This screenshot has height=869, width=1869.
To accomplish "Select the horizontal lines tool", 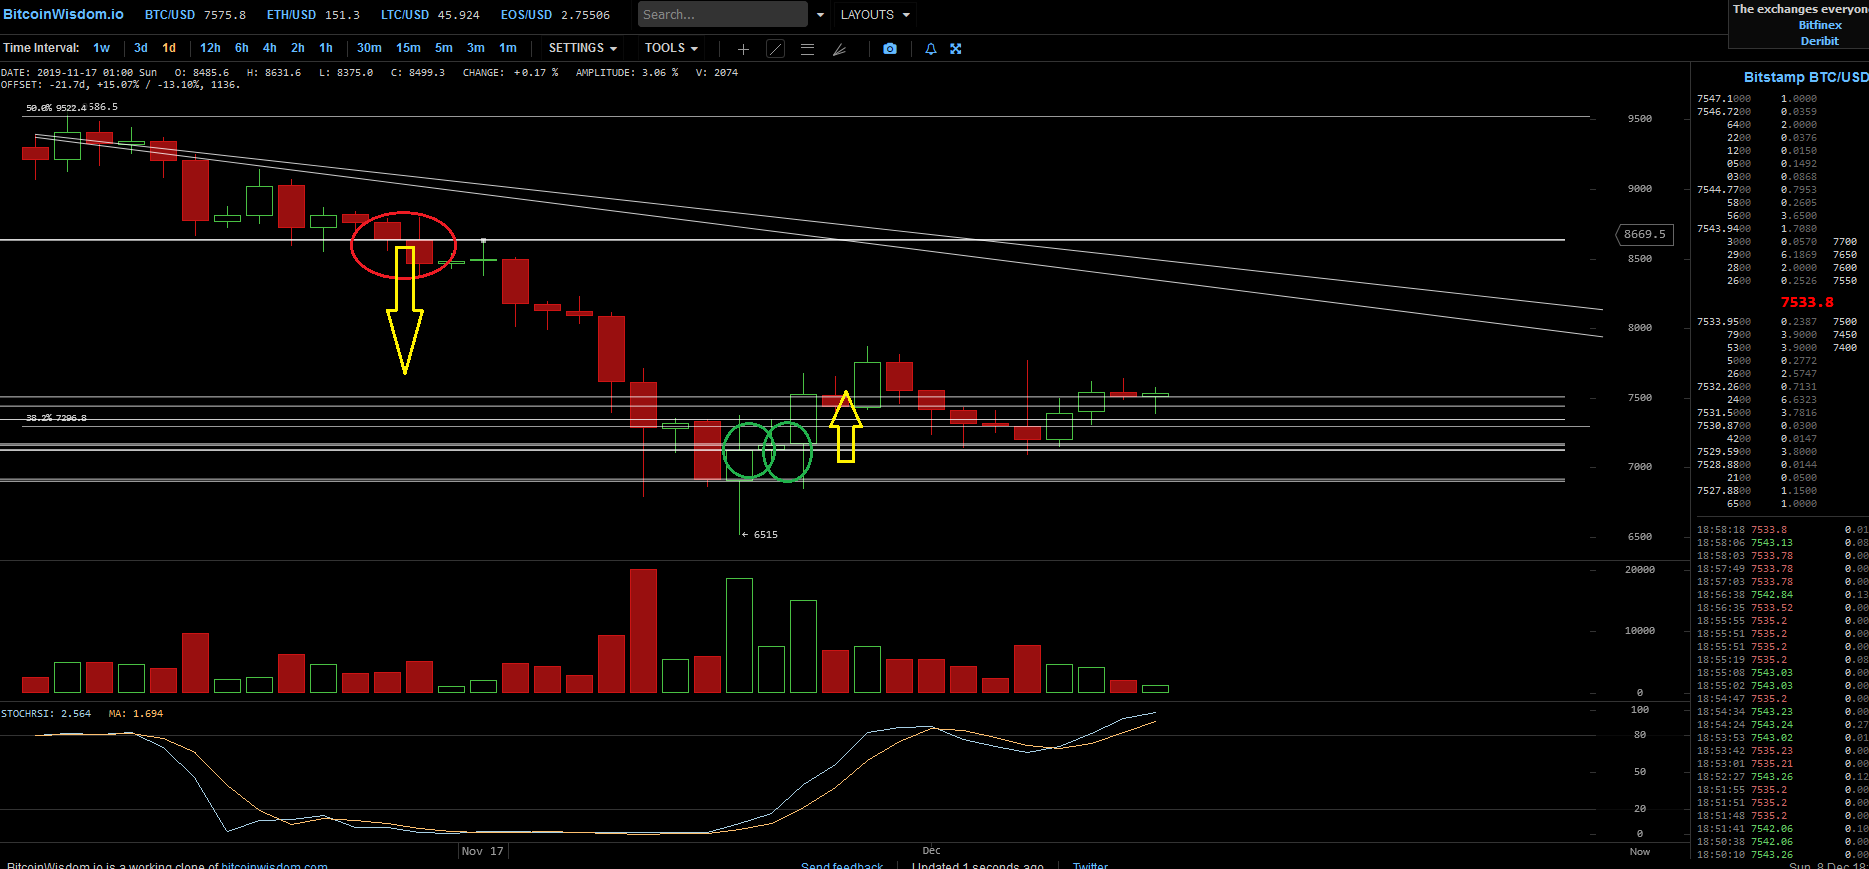I will [807, 49].
